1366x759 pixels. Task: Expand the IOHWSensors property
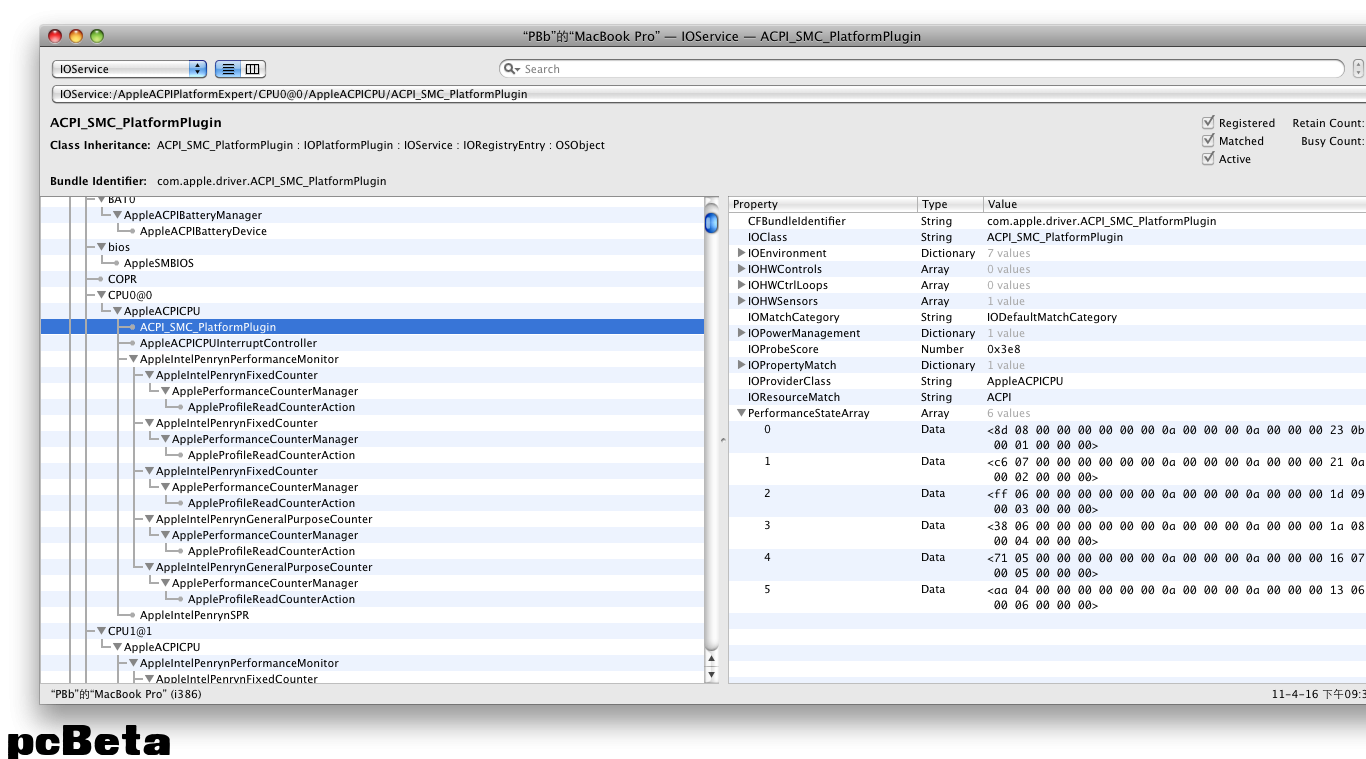point(741,301)
